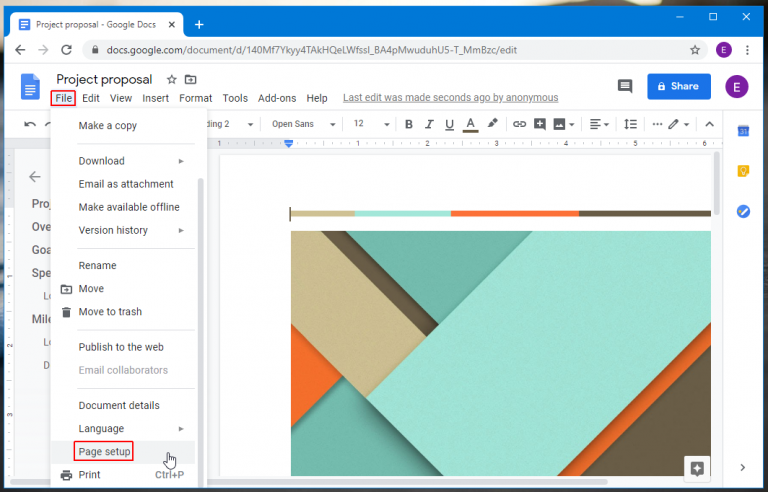Open the View menu
The height and width of the screenshot is (492, 768).
point(120,98)
